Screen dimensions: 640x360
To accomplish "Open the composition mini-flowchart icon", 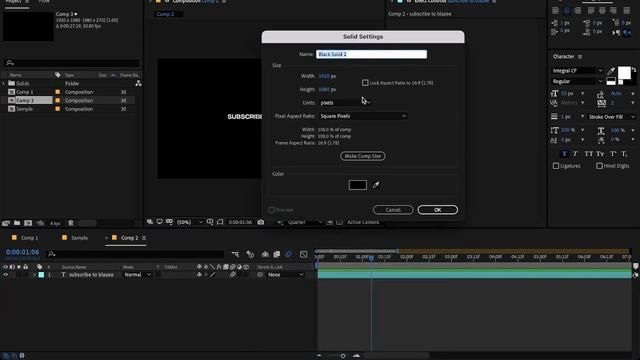I will tap(236, 254).
